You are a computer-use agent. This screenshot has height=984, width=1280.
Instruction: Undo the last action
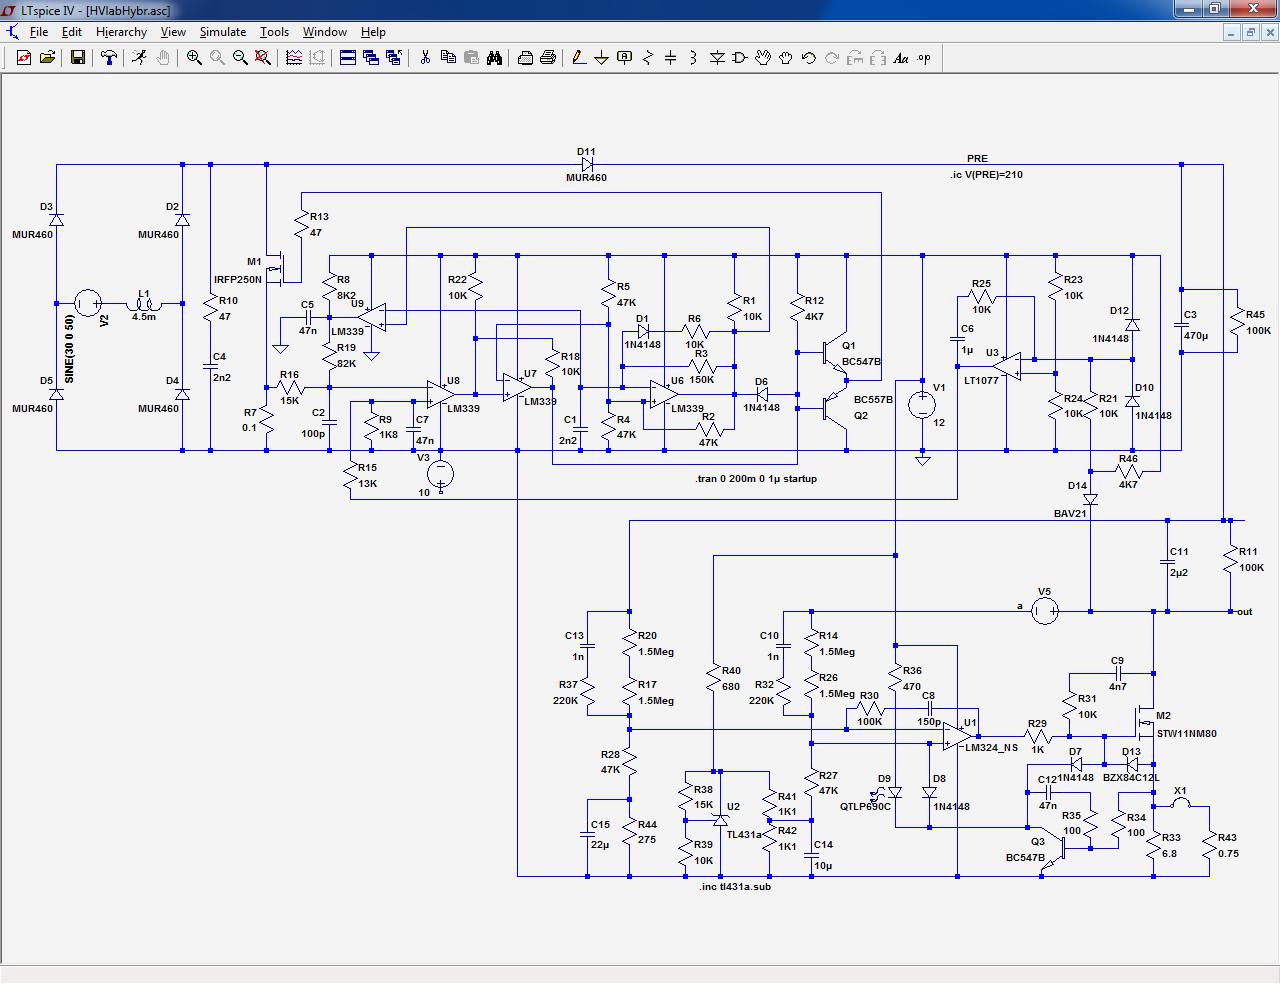pos(809,58)
